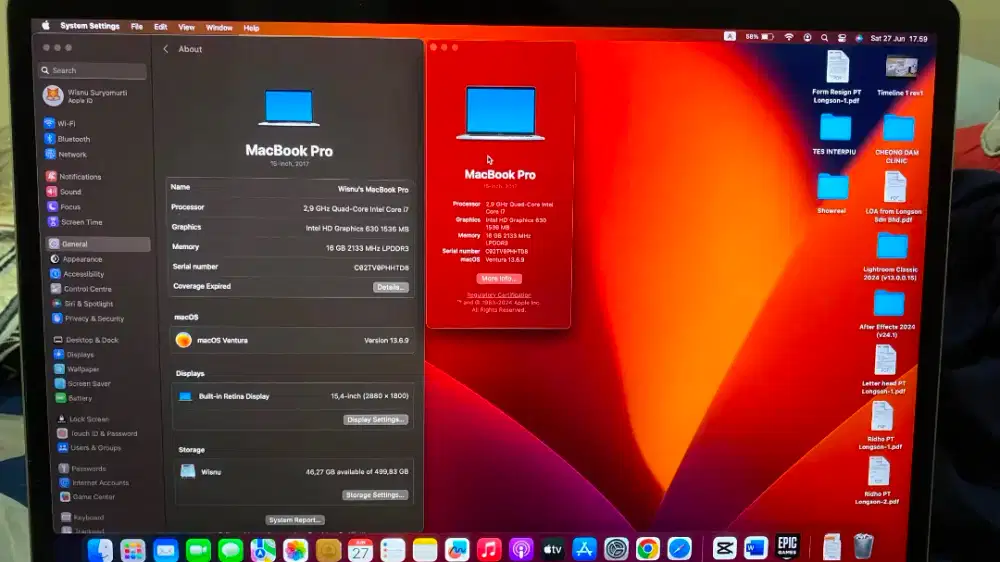Screen dimensions: 1000x562
Task: Open Storage Settings button
Action: 375,495
